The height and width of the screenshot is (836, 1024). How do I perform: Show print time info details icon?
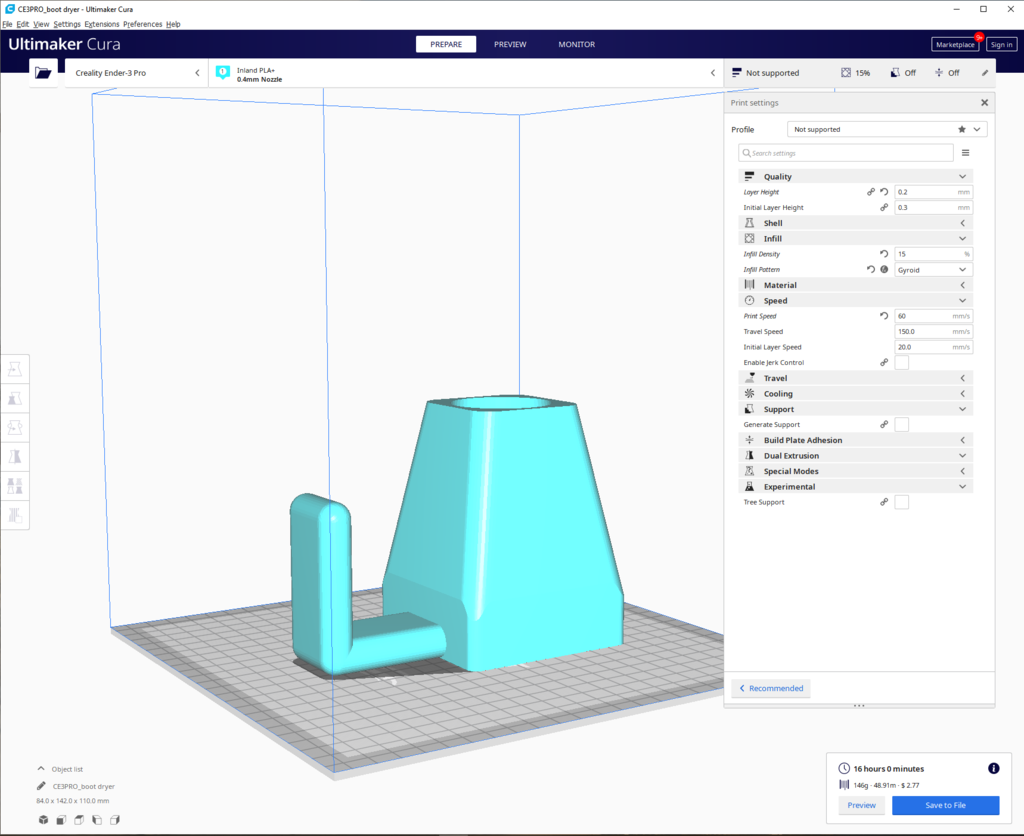coord(993,769)
